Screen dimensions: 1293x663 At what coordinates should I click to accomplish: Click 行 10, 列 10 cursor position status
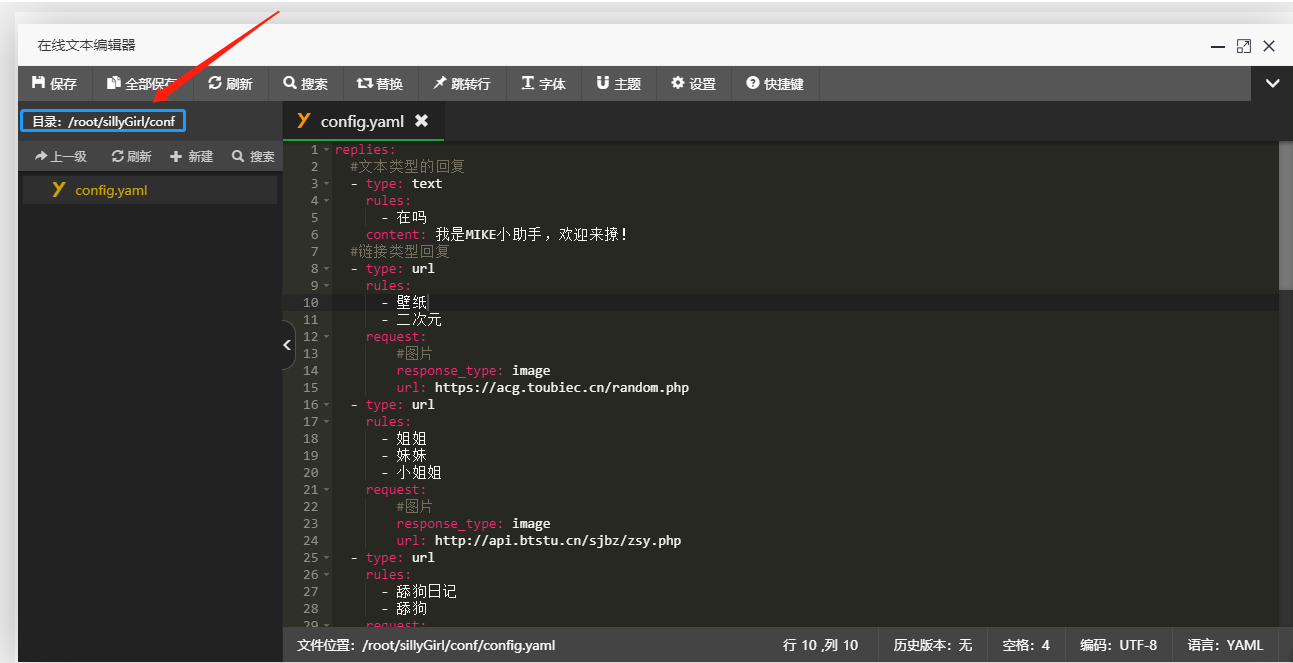point(821,645)
